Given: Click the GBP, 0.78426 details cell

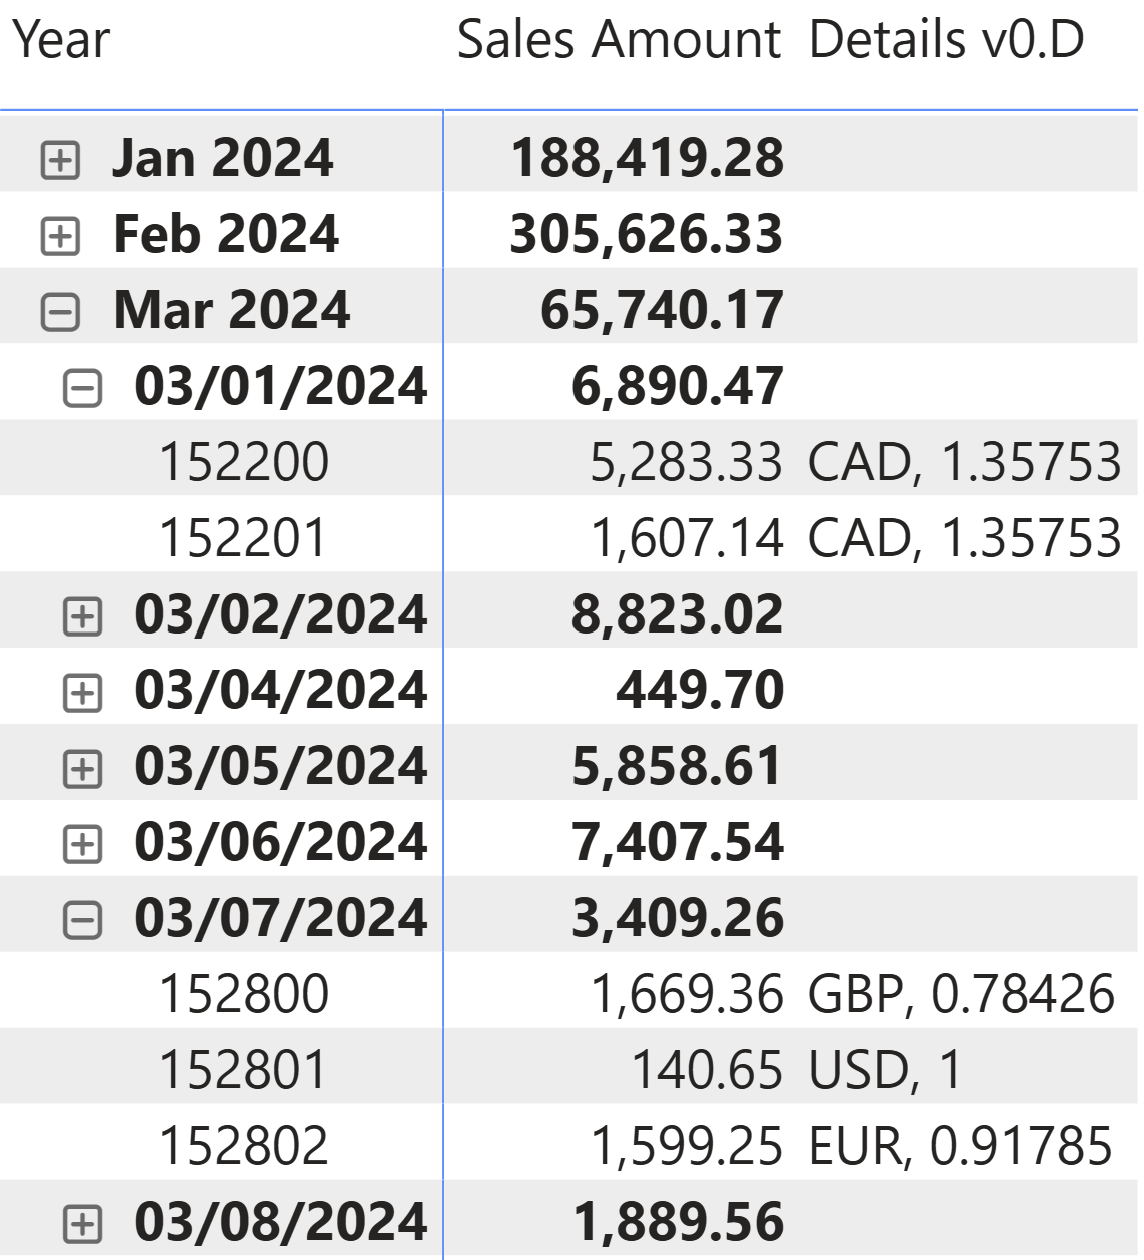Looking at the screenshot, I should (960, 995).
